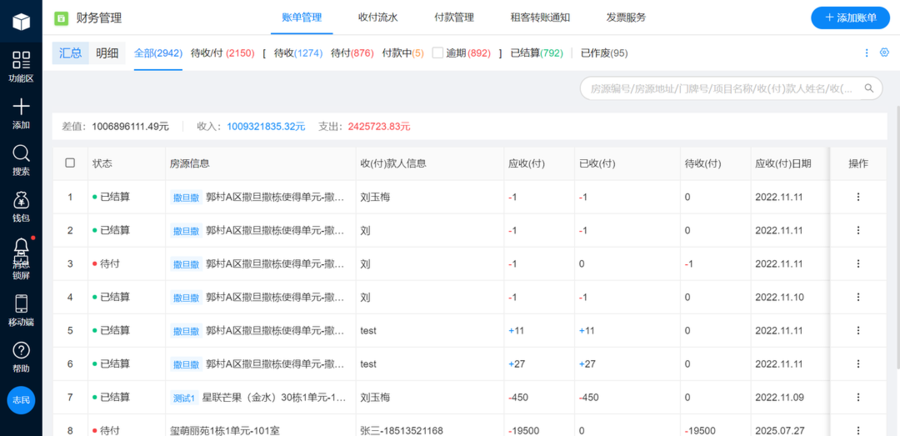Open row 4 actions three-dot menu
The width and height of the screenshot is (900, 436).
(x=858, y=297)
